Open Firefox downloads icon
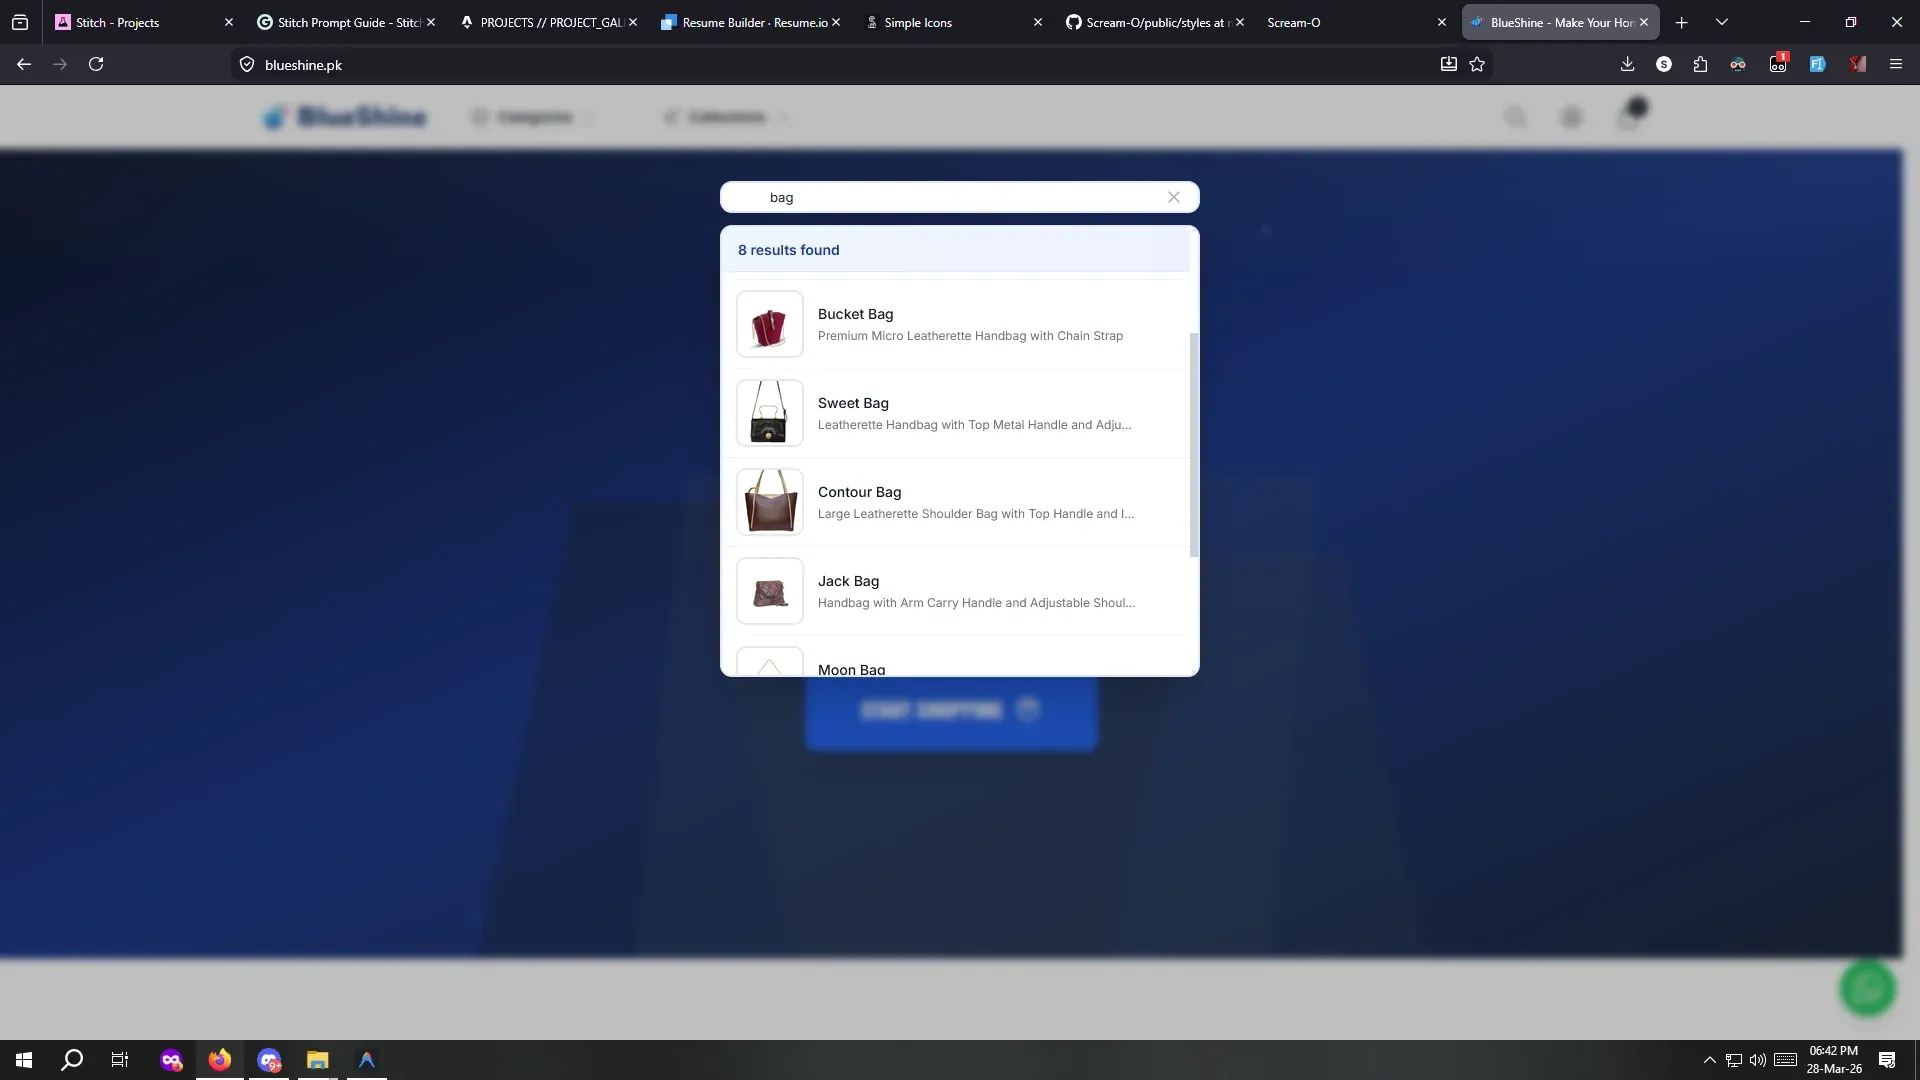This screenshot has width=1920, height=1080. coord(1627,64)
